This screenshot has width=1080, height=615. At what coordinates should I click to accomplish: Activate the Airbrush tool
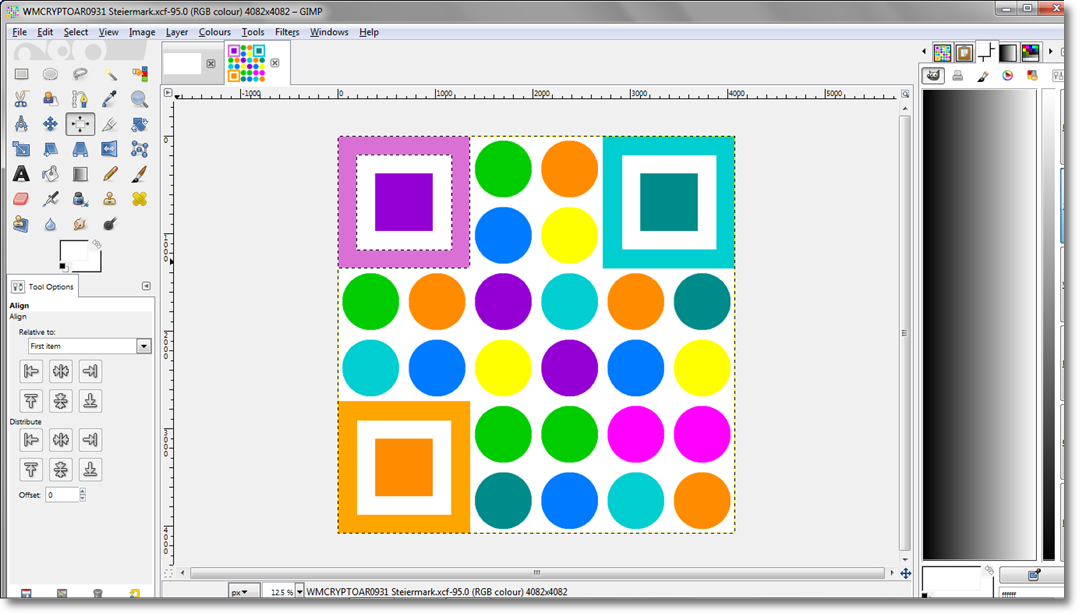tap(50, 199)
